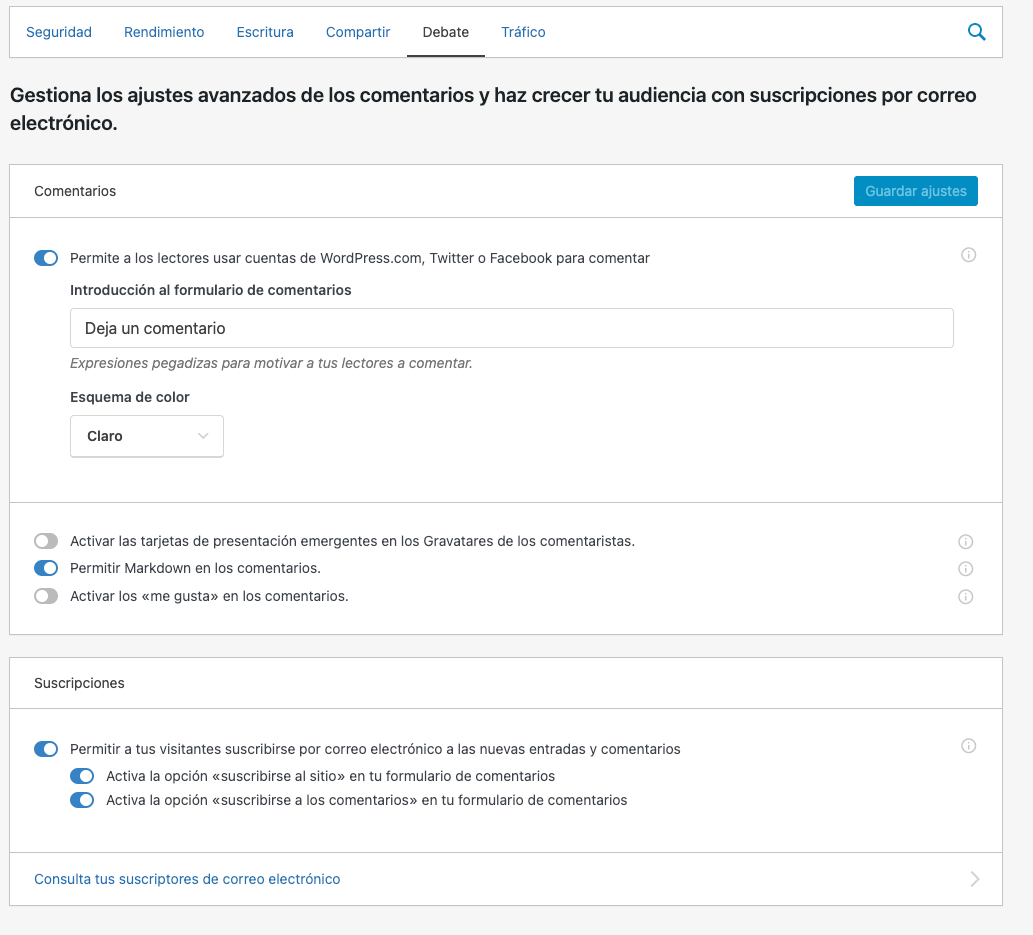The width and height of the screenshot is (1033, 935).
Task: Click 'Introducción al formulario de comentarios' label
Action: [211, 290]
